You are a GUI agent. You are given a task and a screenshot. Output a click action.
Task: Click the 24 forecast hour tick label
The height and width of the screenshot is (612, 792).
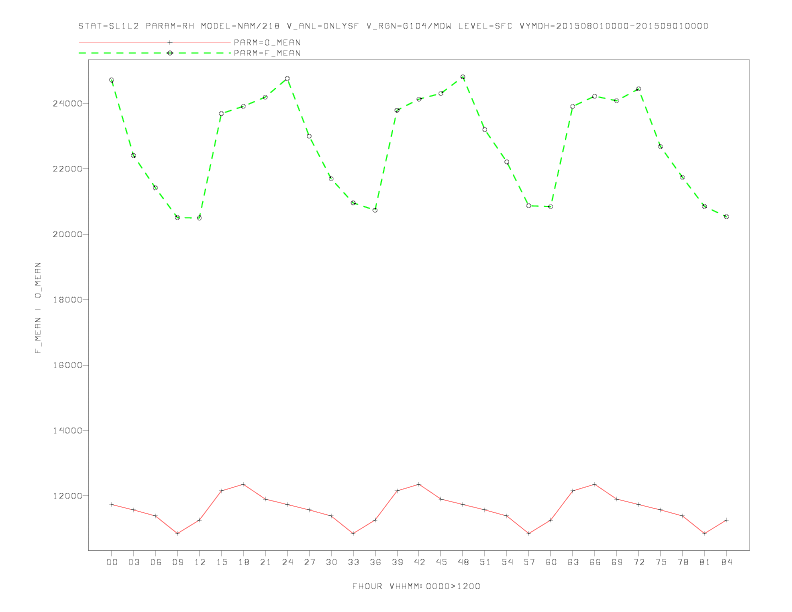pyautogui.click(x=287, y=562)
